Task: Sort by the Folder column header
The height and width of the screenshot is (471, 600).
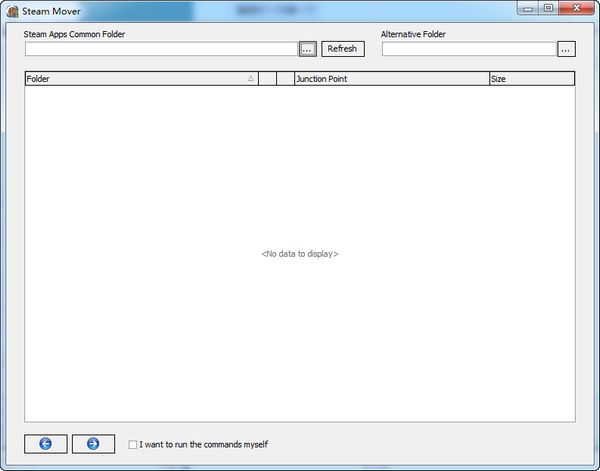Action: pos(142,79)
